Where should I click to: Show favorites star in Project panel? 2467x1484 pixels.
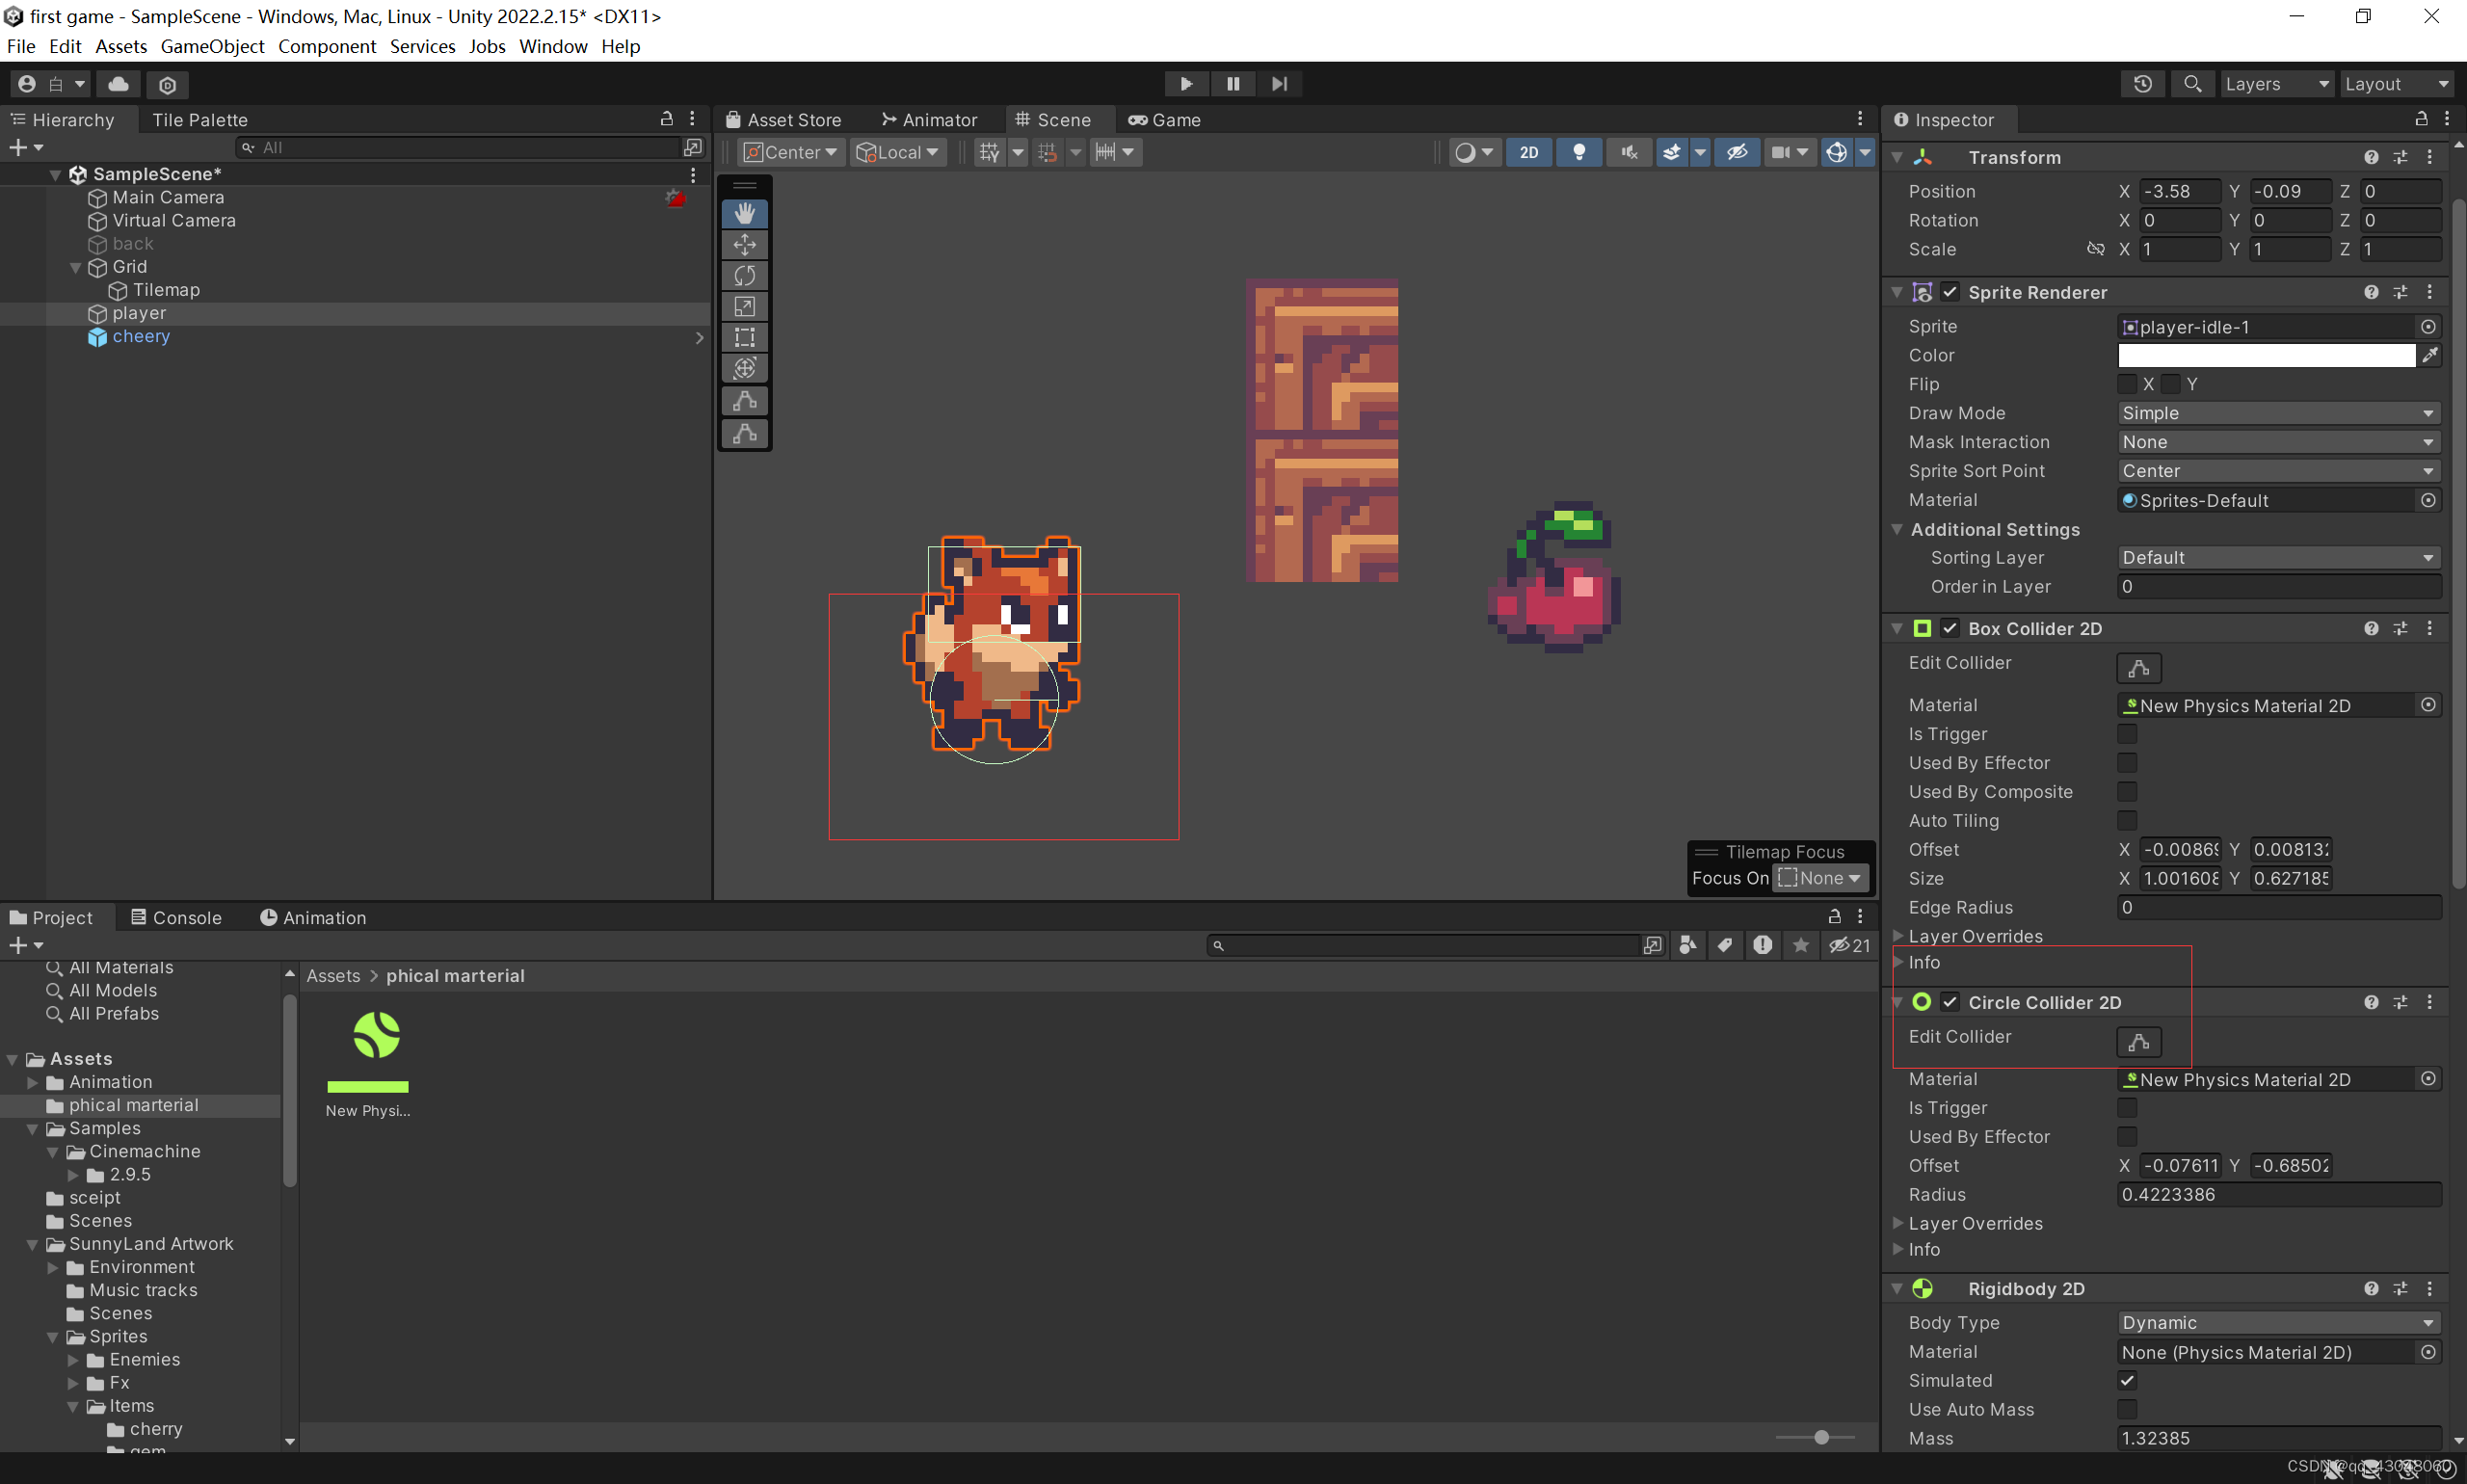1800,945
